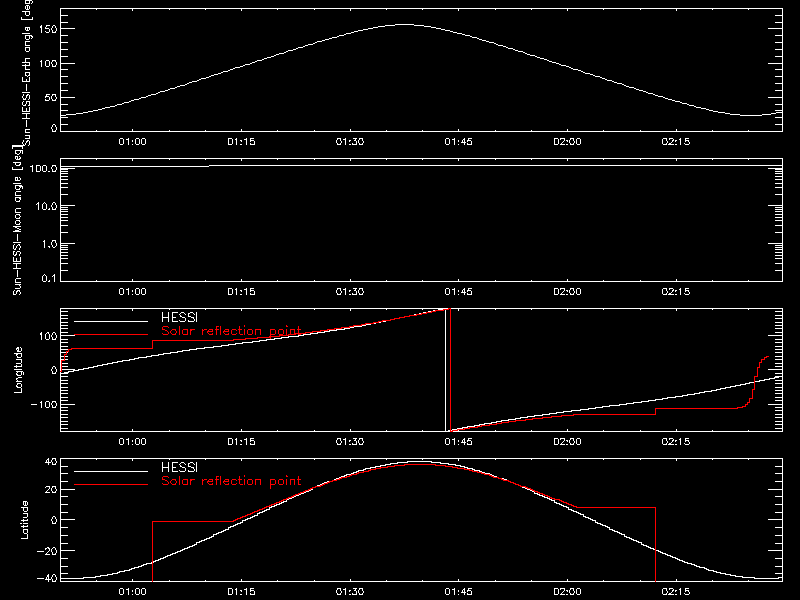This screenshot has width=800, height=600.
Task: Select Solar reflection point legend in Latitude plot
Action: pos(231,481)
